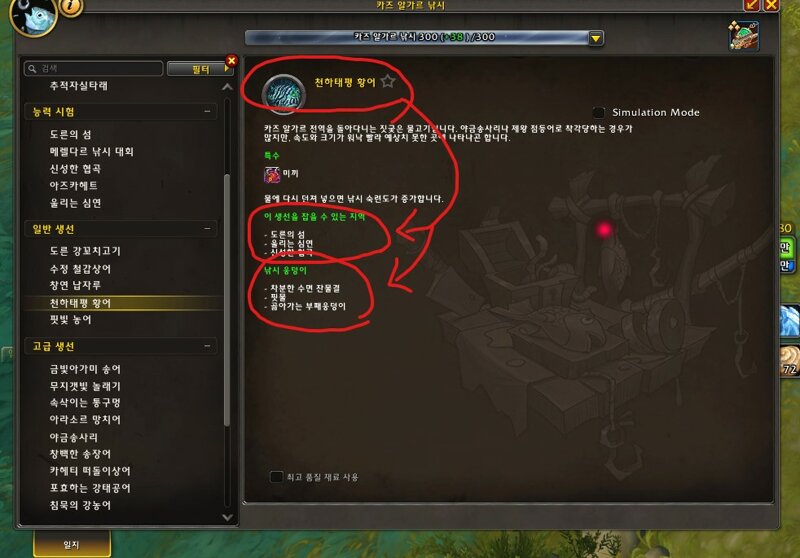Viewport: 800px width, 558px height.
Task: Click in the 검색 search field
Action: pos(93,68)
